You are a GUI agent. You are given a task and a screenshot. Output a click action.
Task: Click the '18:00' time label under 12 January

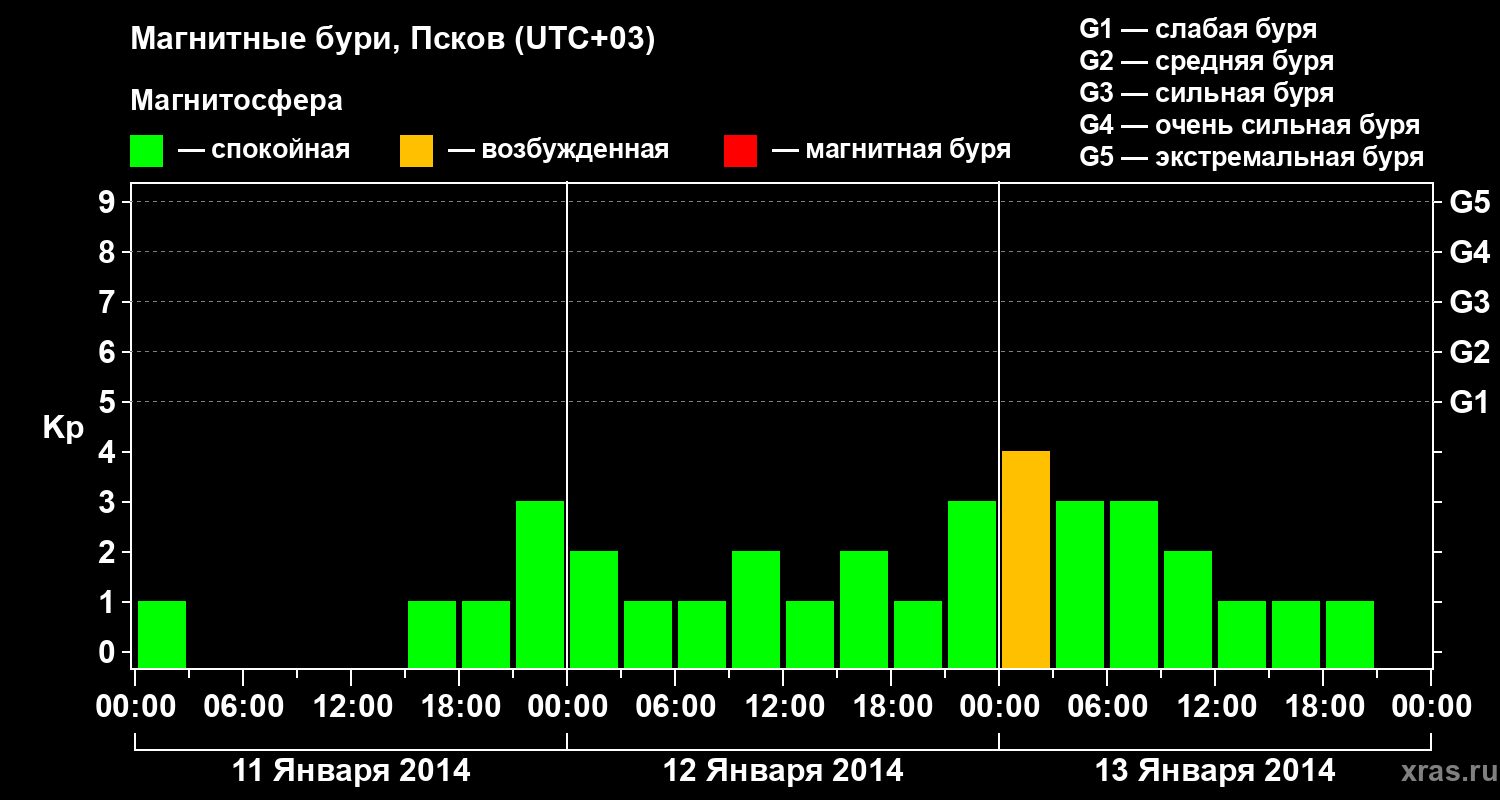coord(891,707)
